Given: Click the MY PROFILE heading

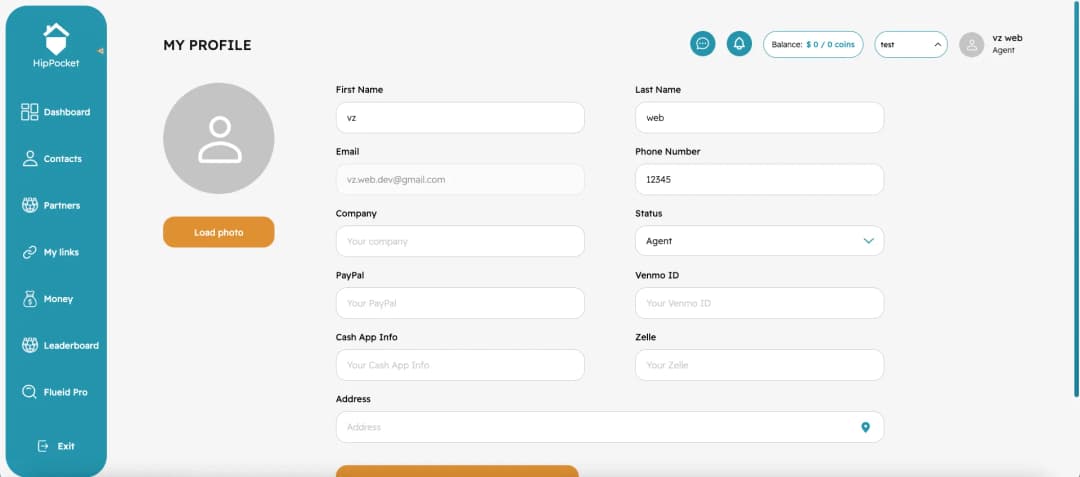Looking at the screenshot, I should click(207, 45).
